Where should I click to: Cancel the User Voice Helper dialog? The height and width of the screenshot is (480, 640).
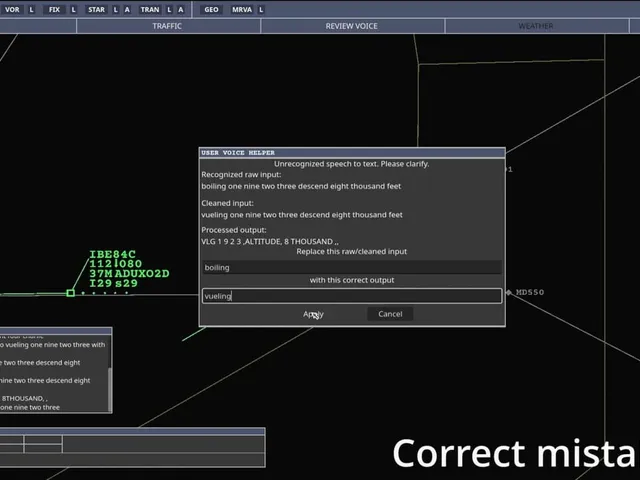tap(390, 314)
